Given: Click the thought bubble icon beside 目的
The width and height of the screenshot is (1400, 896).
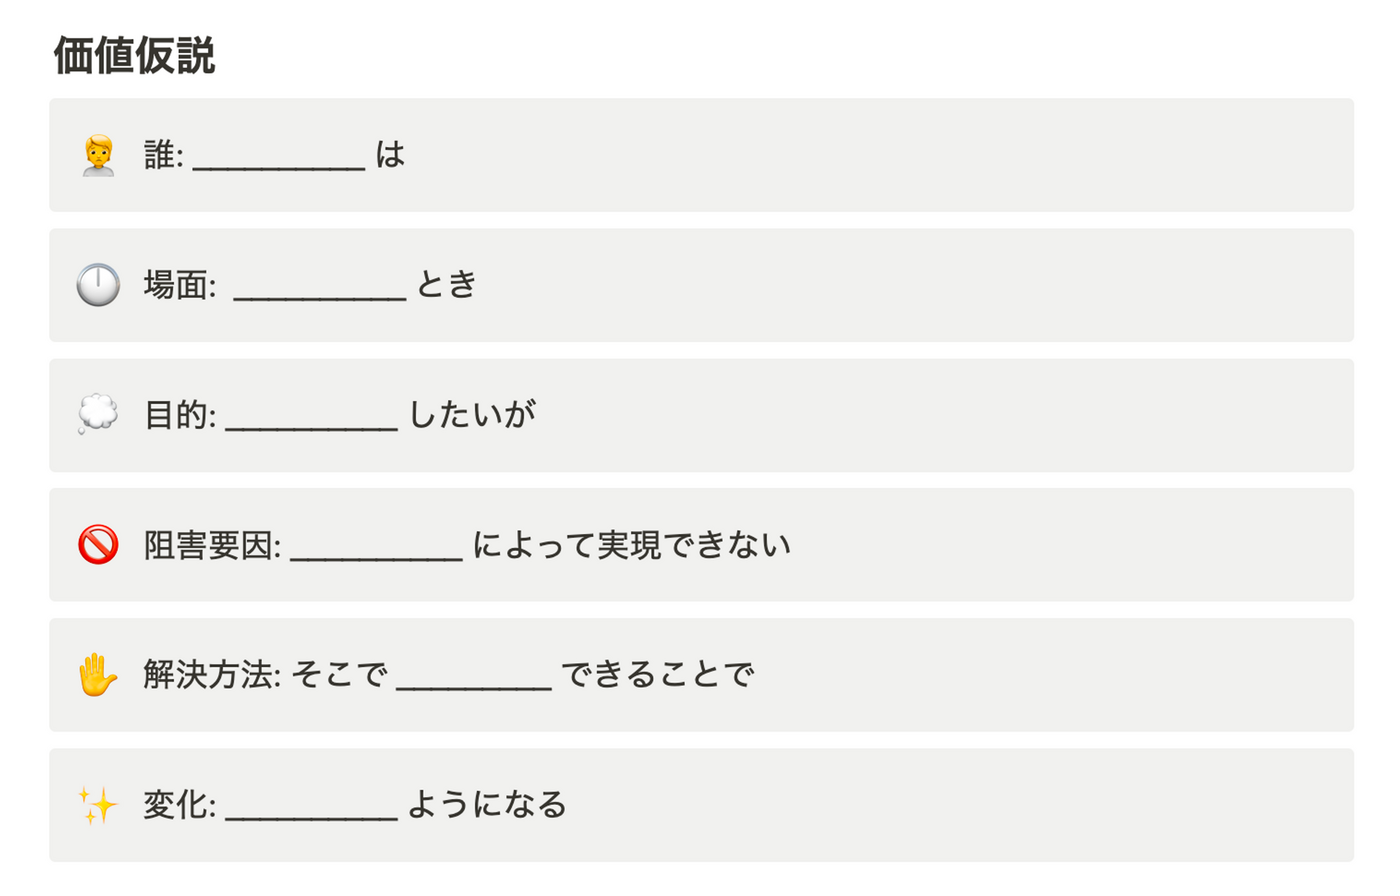Looking at the screenshot, I should (98, 415).
